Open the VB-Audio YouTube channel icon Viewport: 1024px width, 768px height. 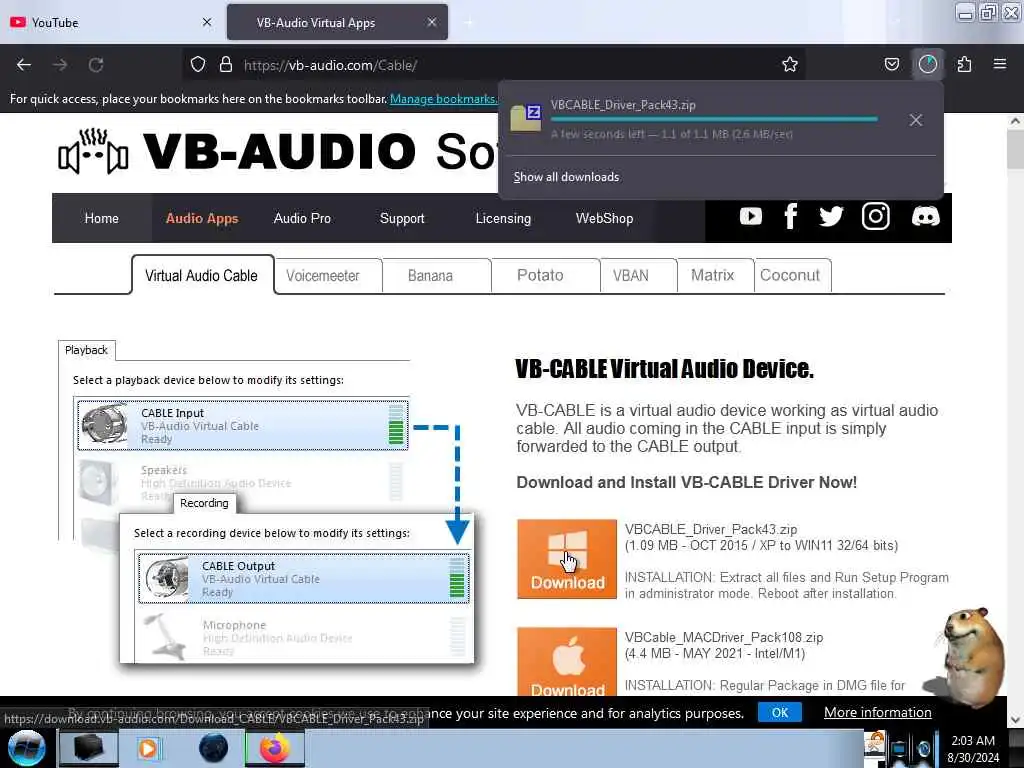[750, 216]
